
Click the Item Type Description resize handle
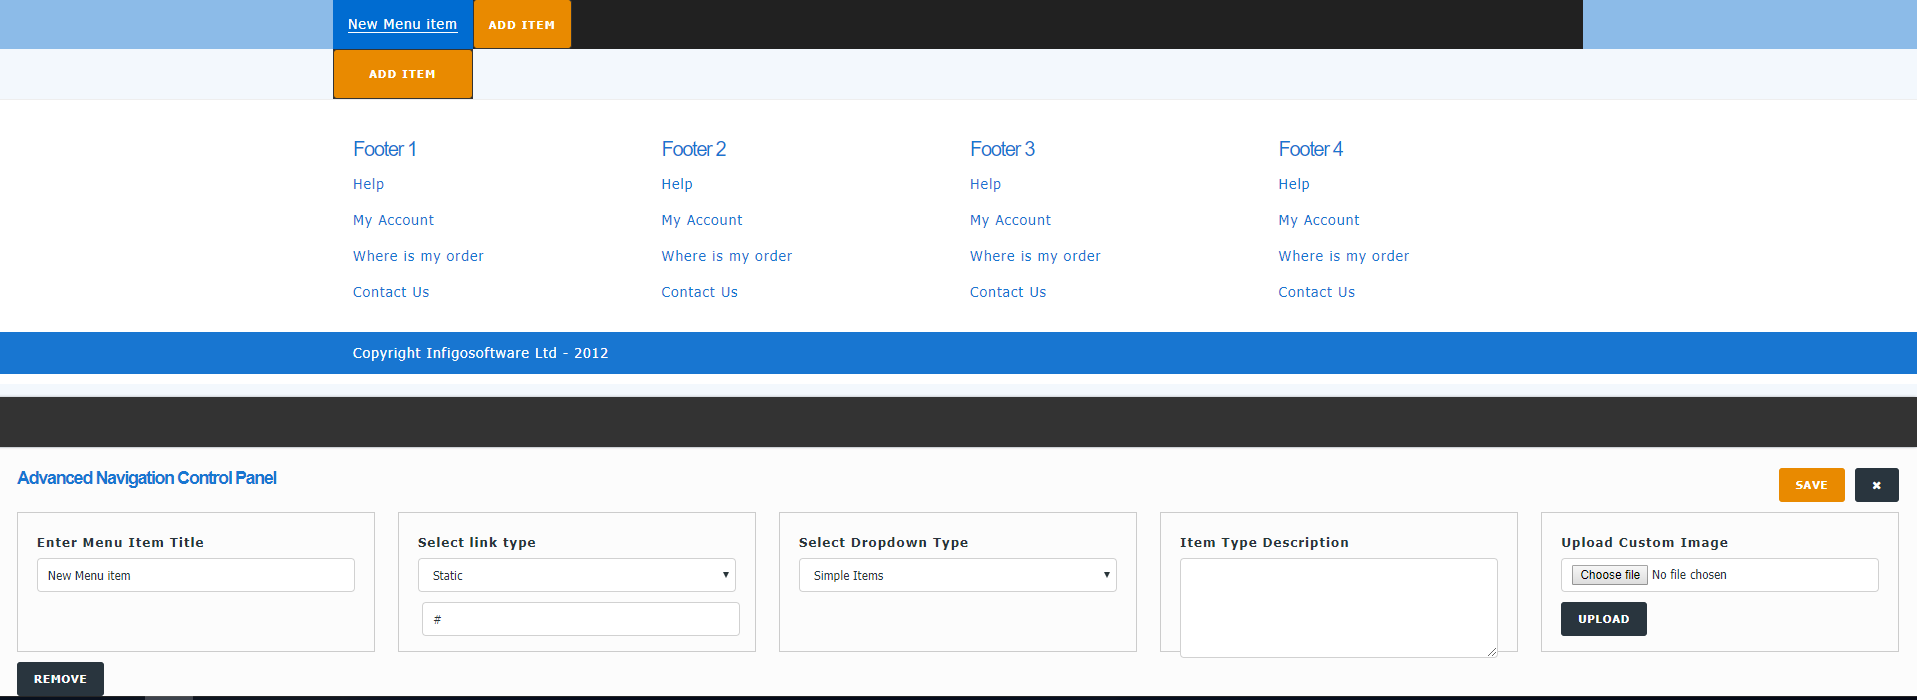coord(1491,651)
